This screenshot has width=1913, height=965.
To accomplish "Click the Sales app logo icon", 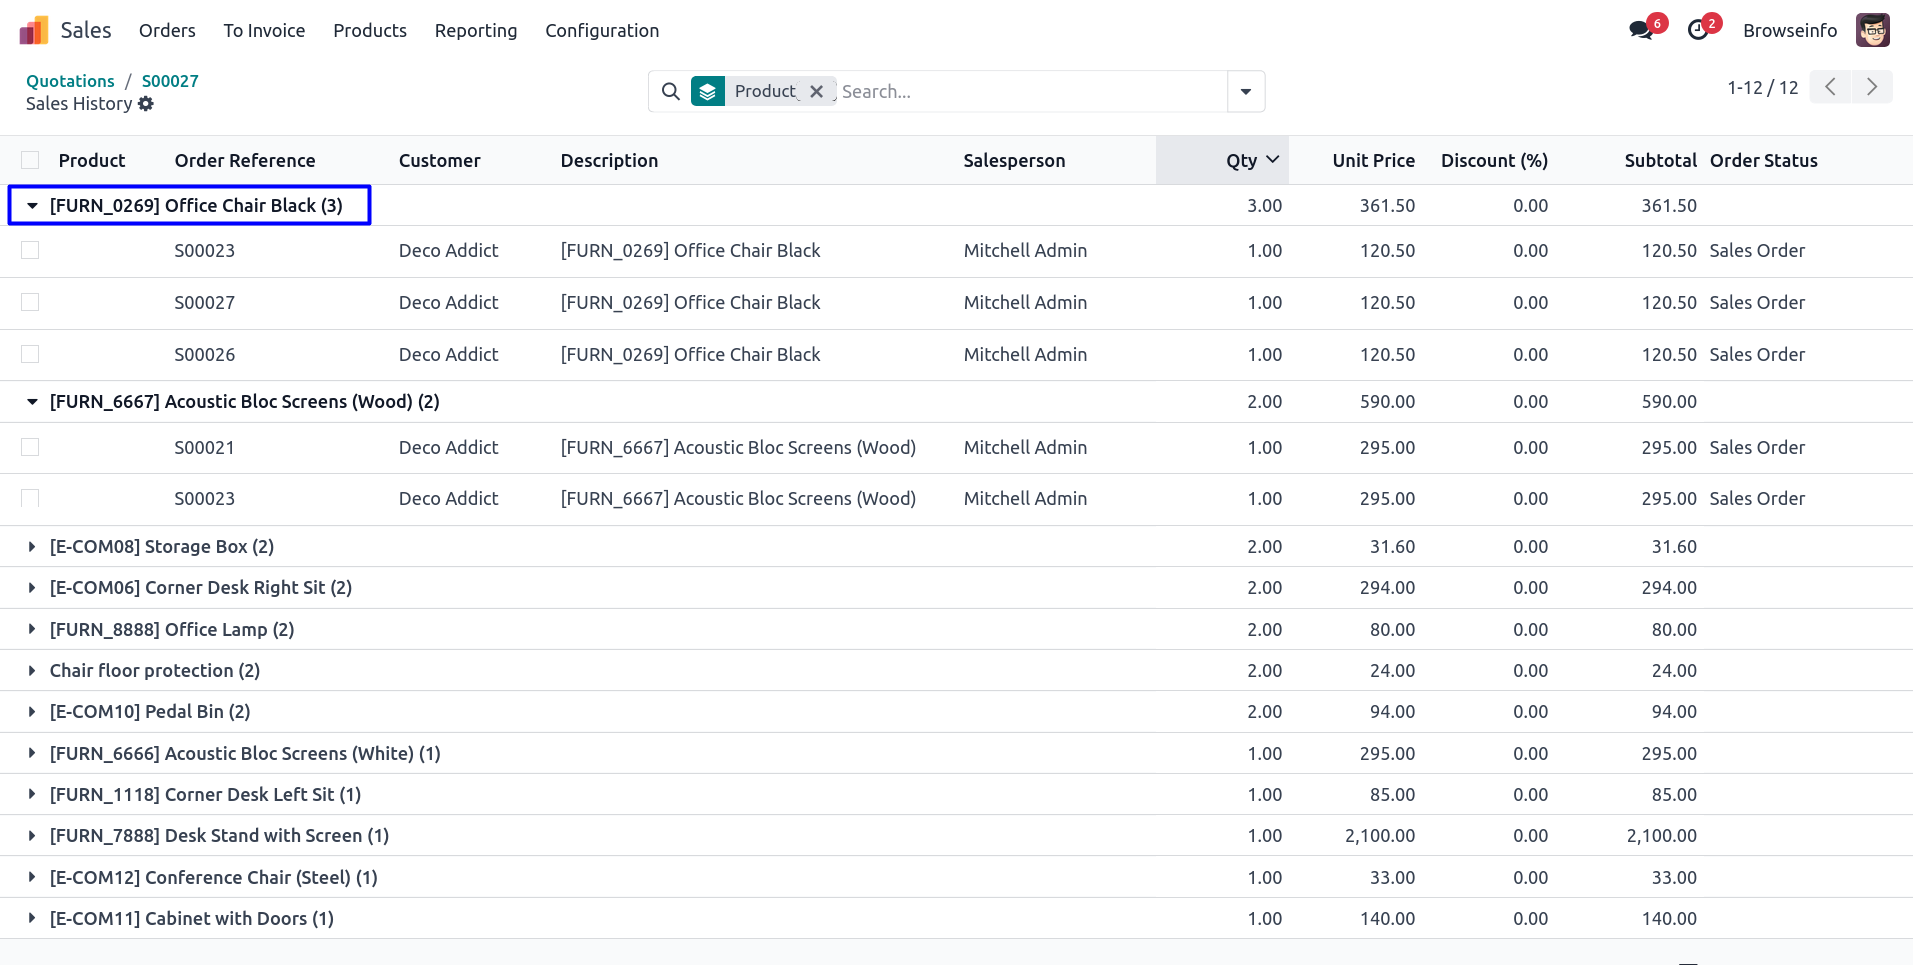I will pos(33,31).
